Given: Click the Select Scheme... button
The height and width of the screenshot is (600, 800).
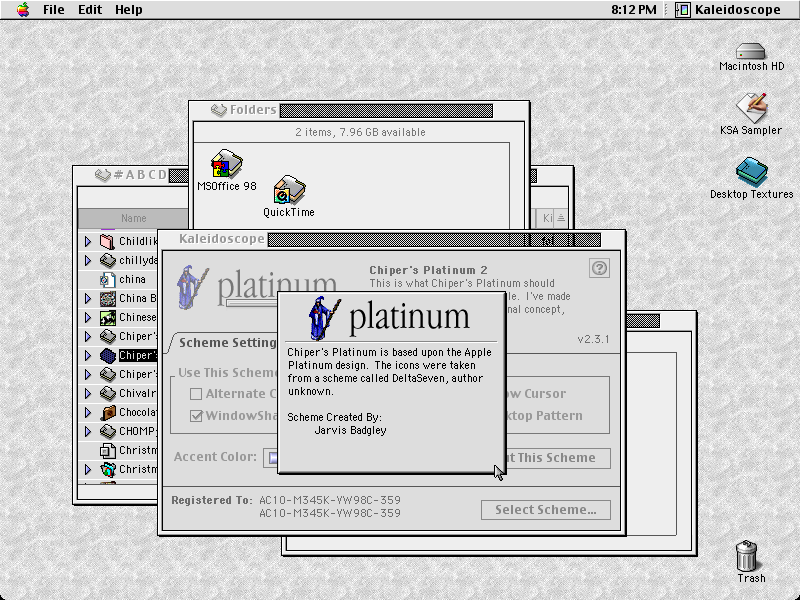Looking at the screenshot, I should click(x=545, y=510).
